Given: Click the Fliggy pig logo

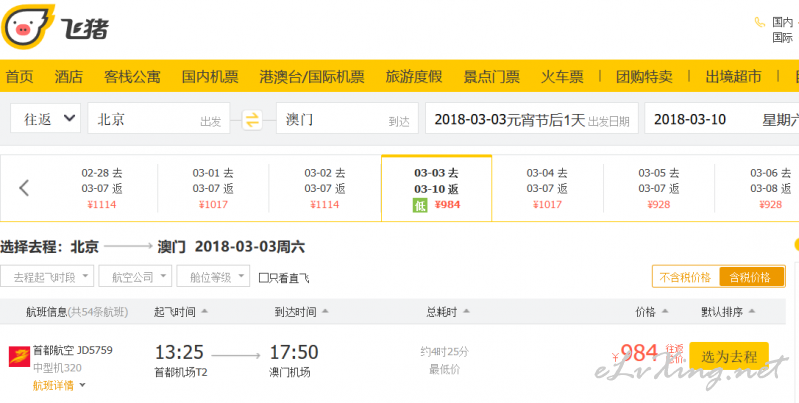Looking at the screenshot, I should 28,26.
